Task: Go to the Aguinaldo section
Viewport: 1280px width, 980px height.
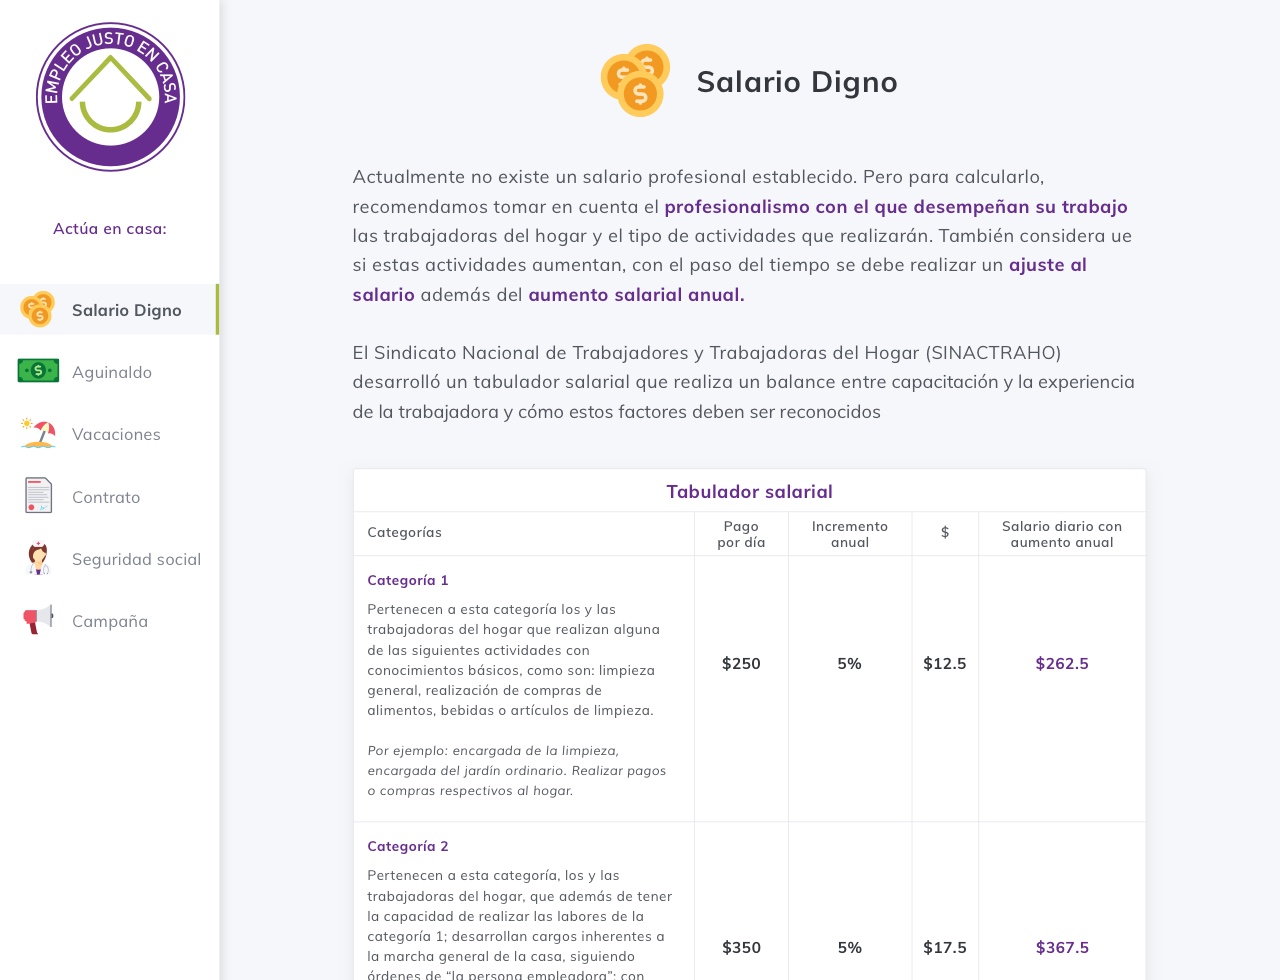Action: point(112,372)
